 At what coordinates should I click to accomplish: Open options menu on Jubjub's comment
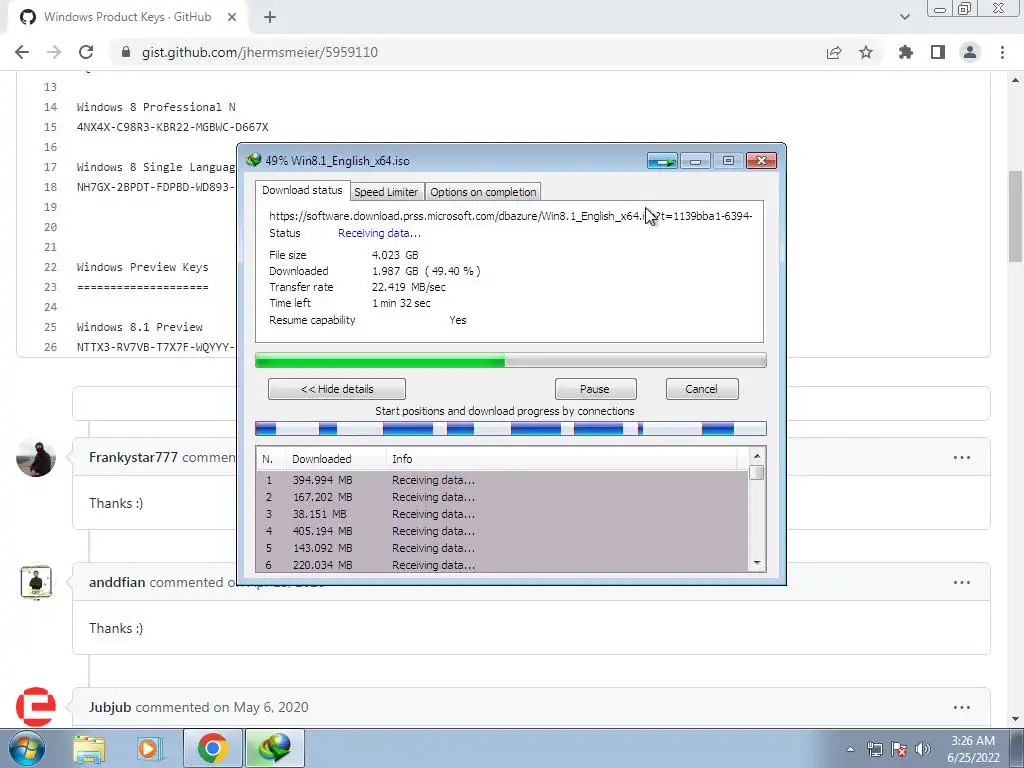pyautogui.click(x=962, y=707)
